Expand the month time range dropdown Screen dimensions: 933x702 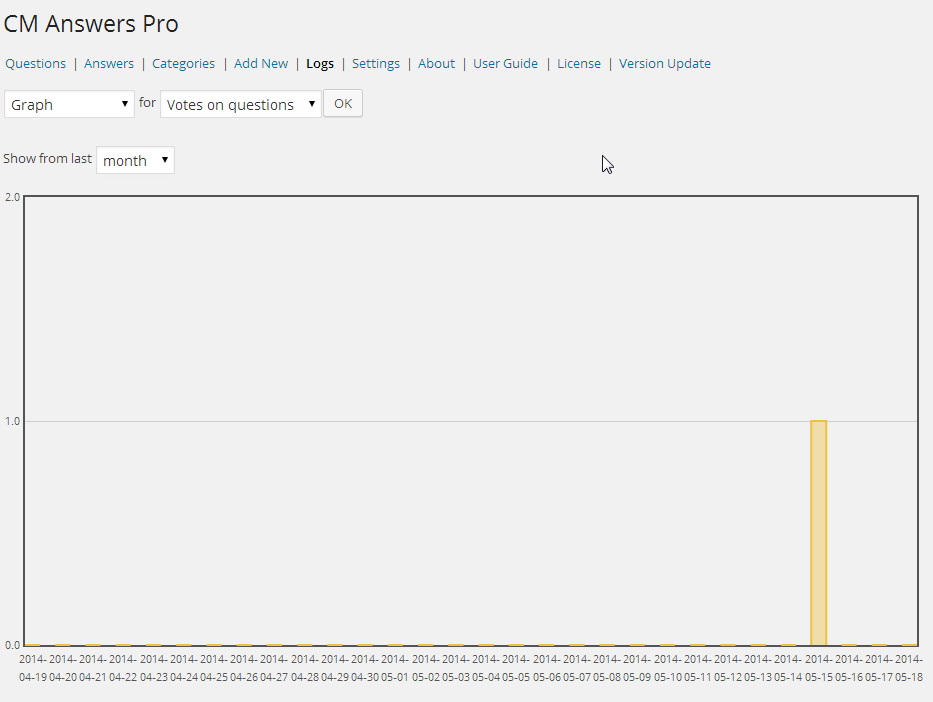point(135,160)
